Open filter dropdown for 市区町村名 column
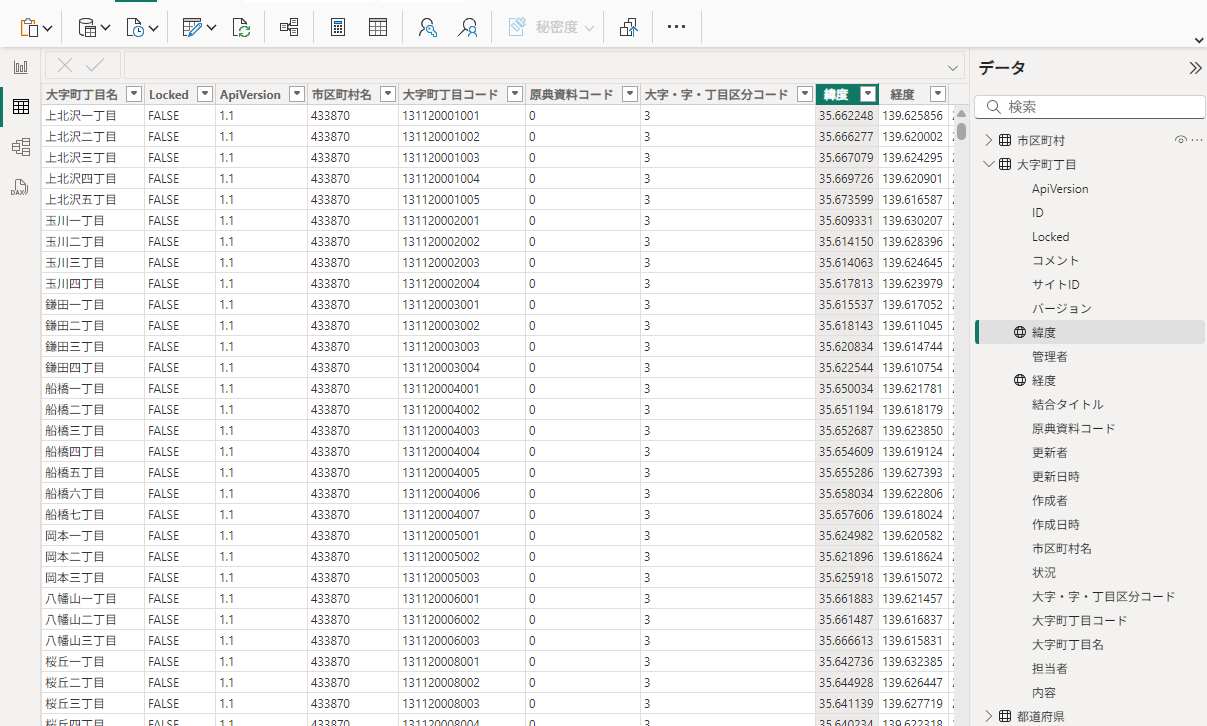 387,94
